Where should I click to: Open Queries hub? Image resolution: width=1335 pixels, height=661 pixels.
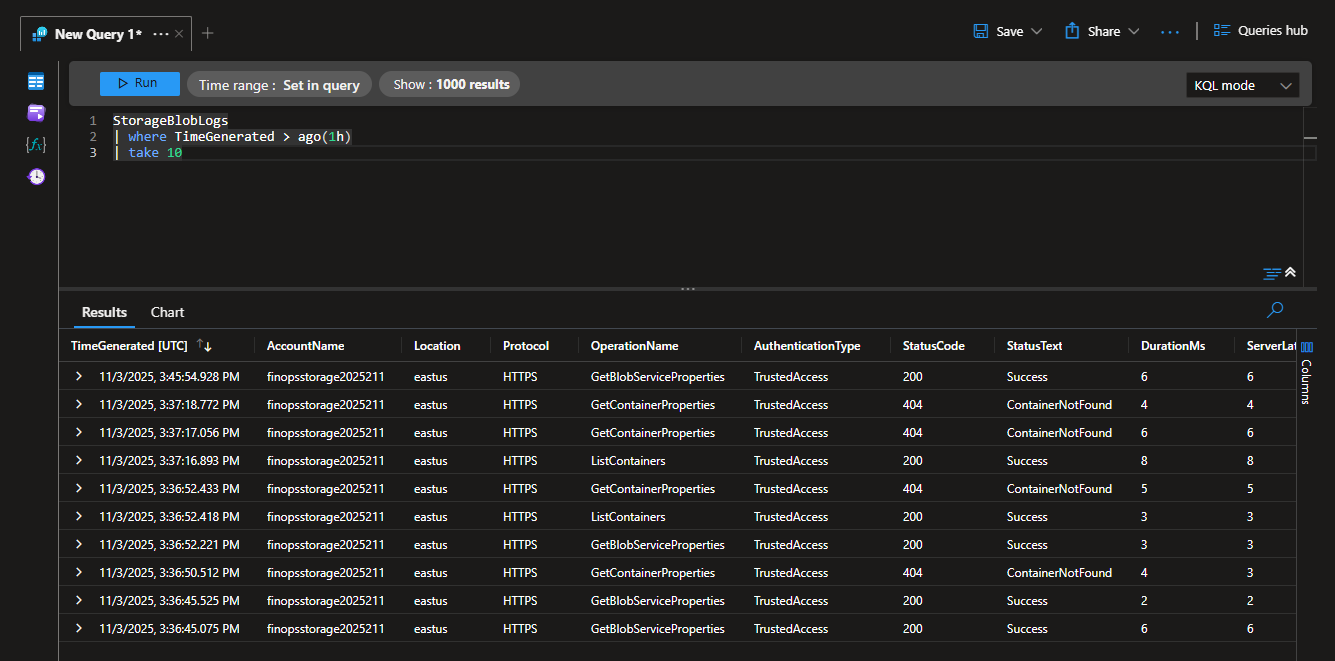pyautogui.click(x=1260, y=31)
